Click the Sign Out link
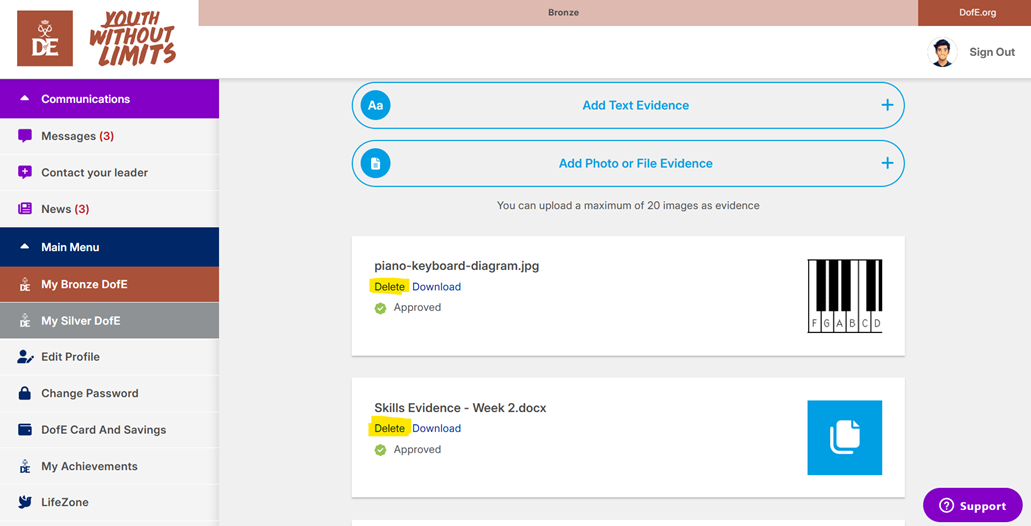1031x526 pixels. 991,52
